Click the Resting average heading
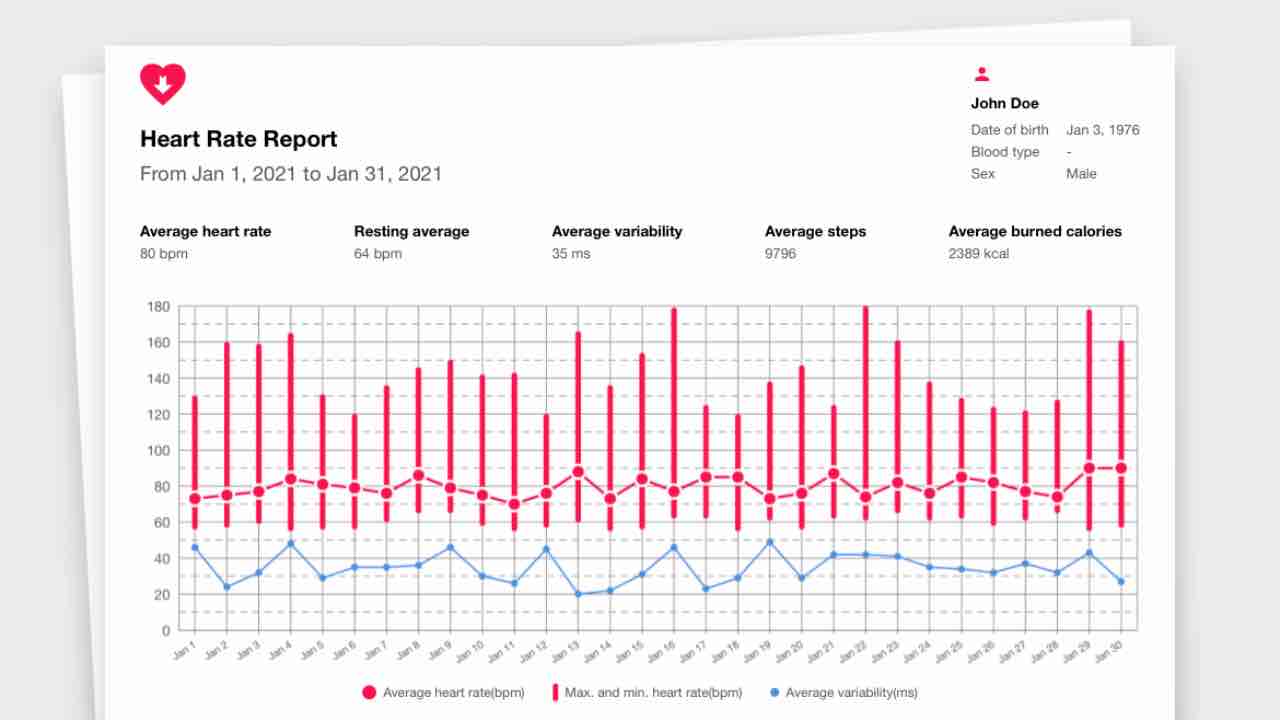The height and width of the screenshot is (720, 1280). pyautogui.click(x=411, y=231)
